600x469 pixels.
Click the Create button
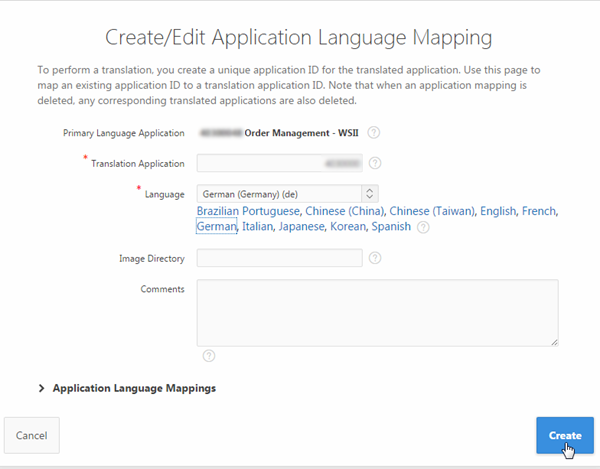point(565,435)
